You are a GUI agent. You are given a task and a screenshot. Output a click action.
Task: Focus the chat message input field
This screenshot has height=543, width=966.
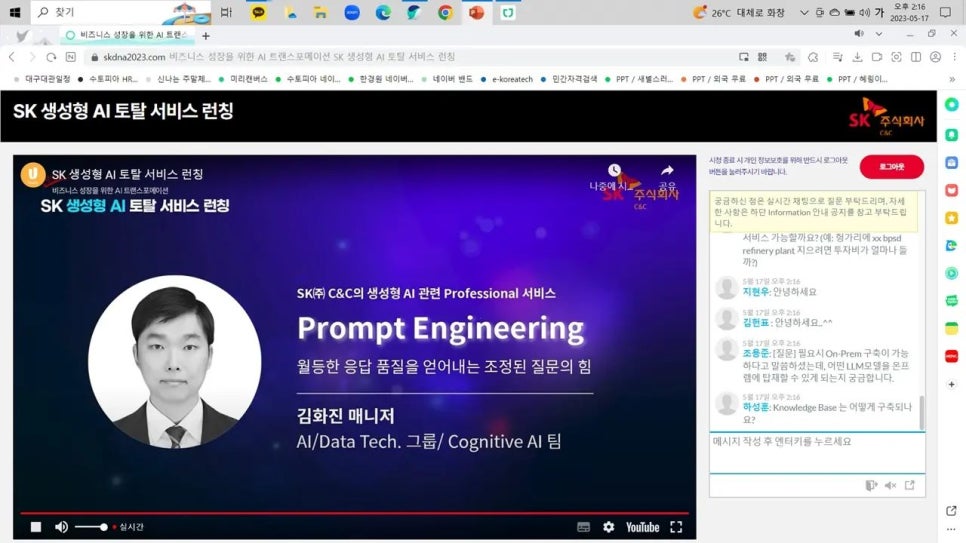click(817, 452)
